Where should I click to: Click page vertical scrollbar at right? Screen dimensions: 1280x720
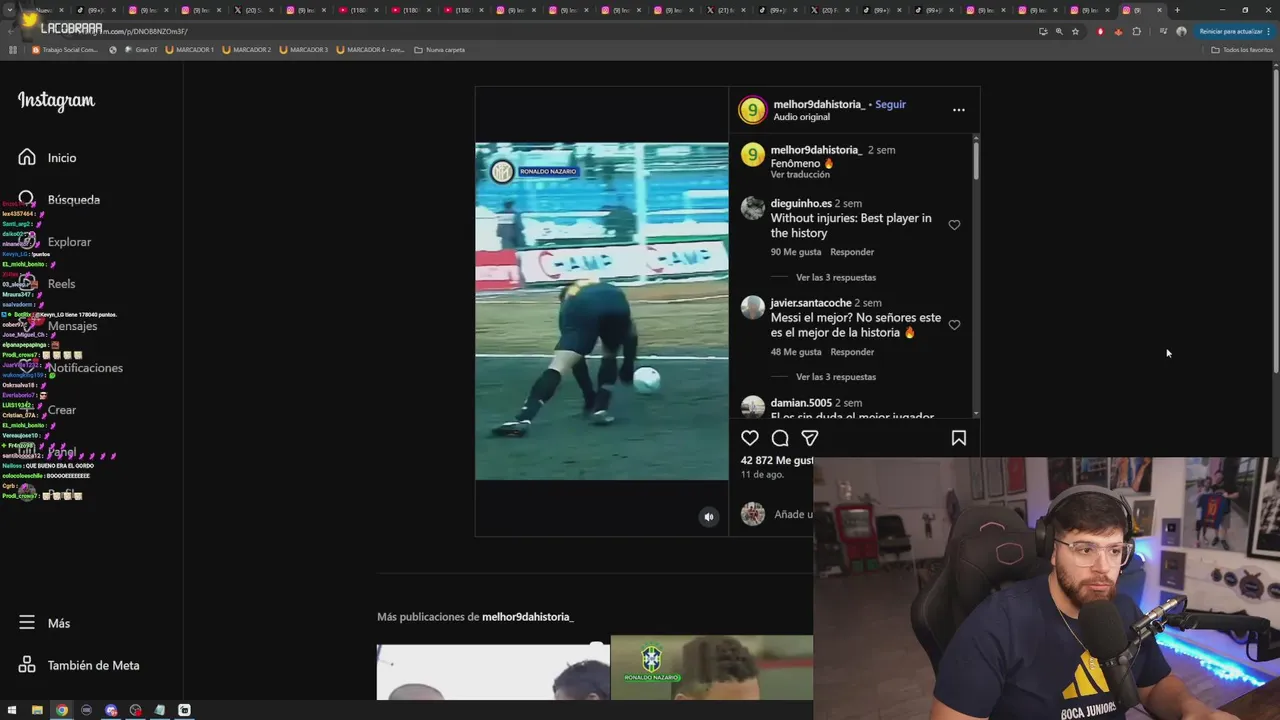[1275, 220]
